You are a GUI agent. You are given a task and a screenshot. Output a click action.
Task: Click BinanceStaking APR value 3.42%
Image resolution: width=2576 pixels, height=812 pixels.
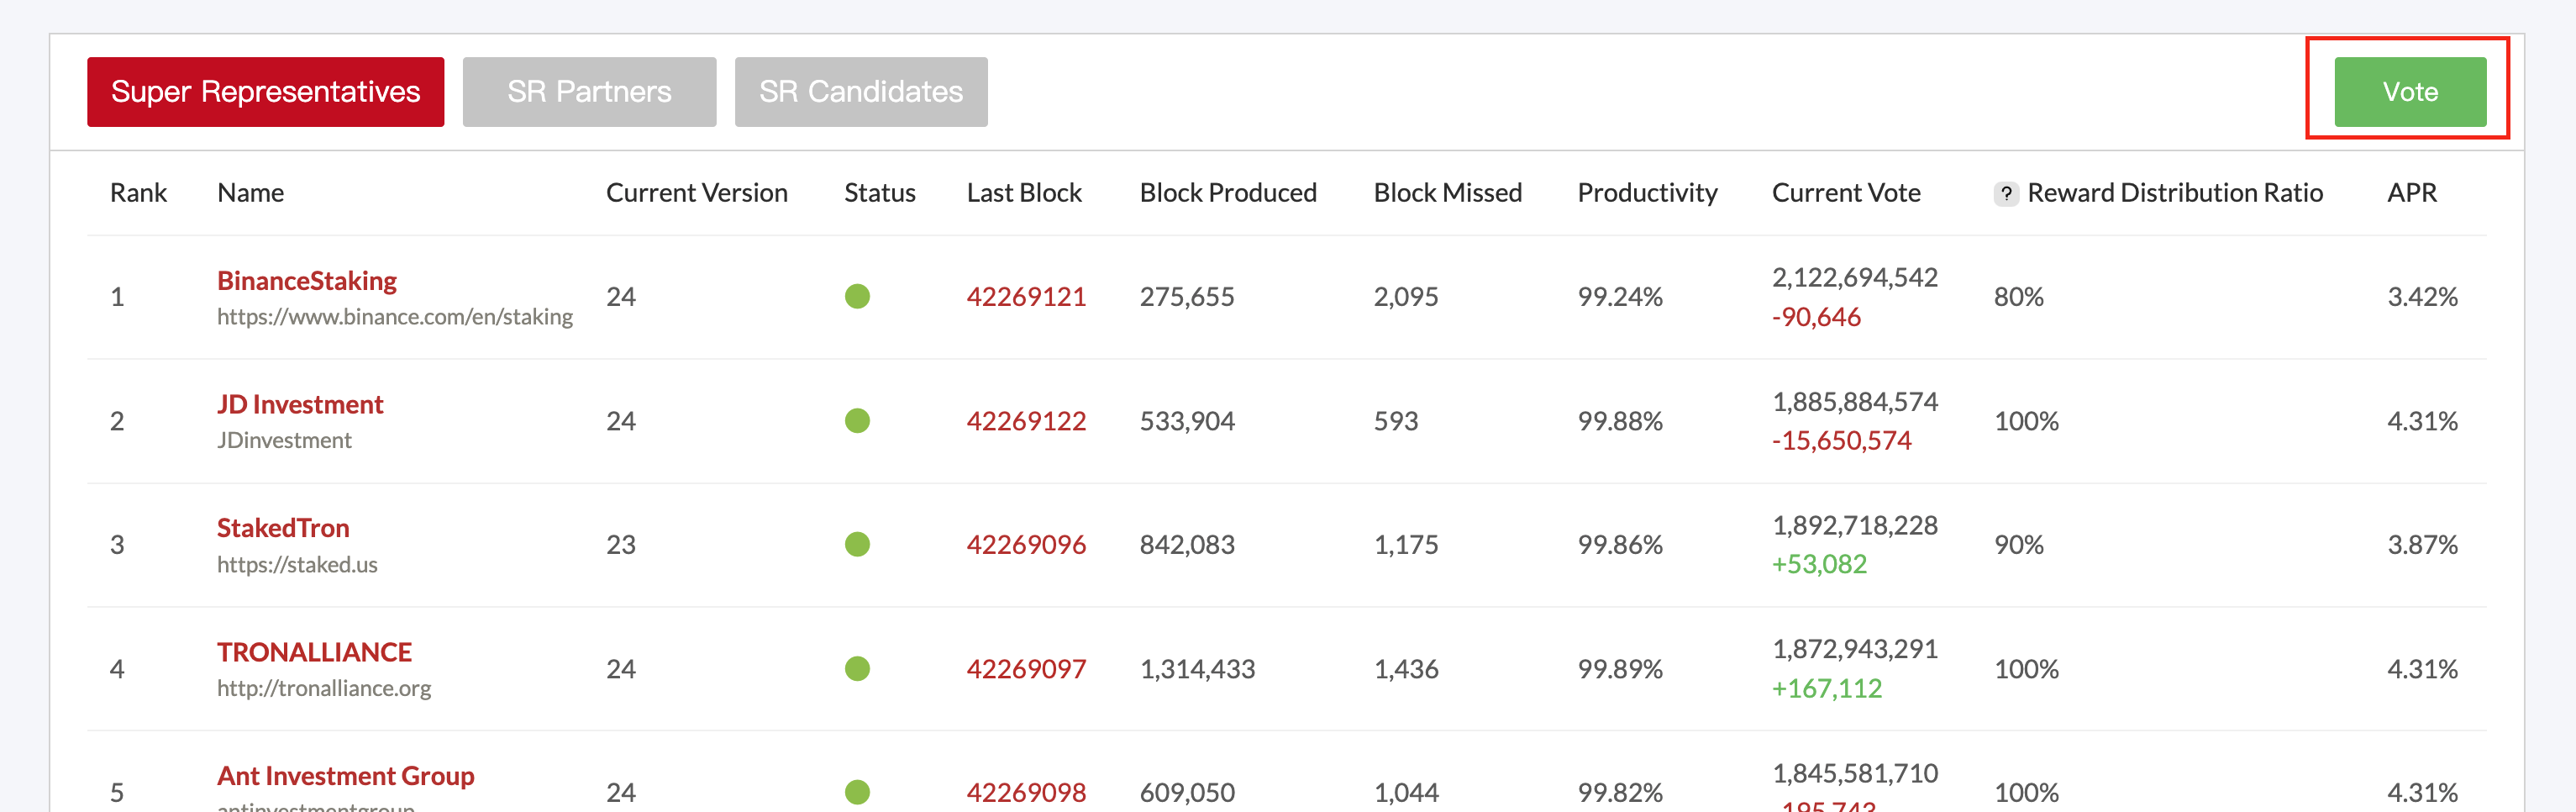tap(2422, 297)
